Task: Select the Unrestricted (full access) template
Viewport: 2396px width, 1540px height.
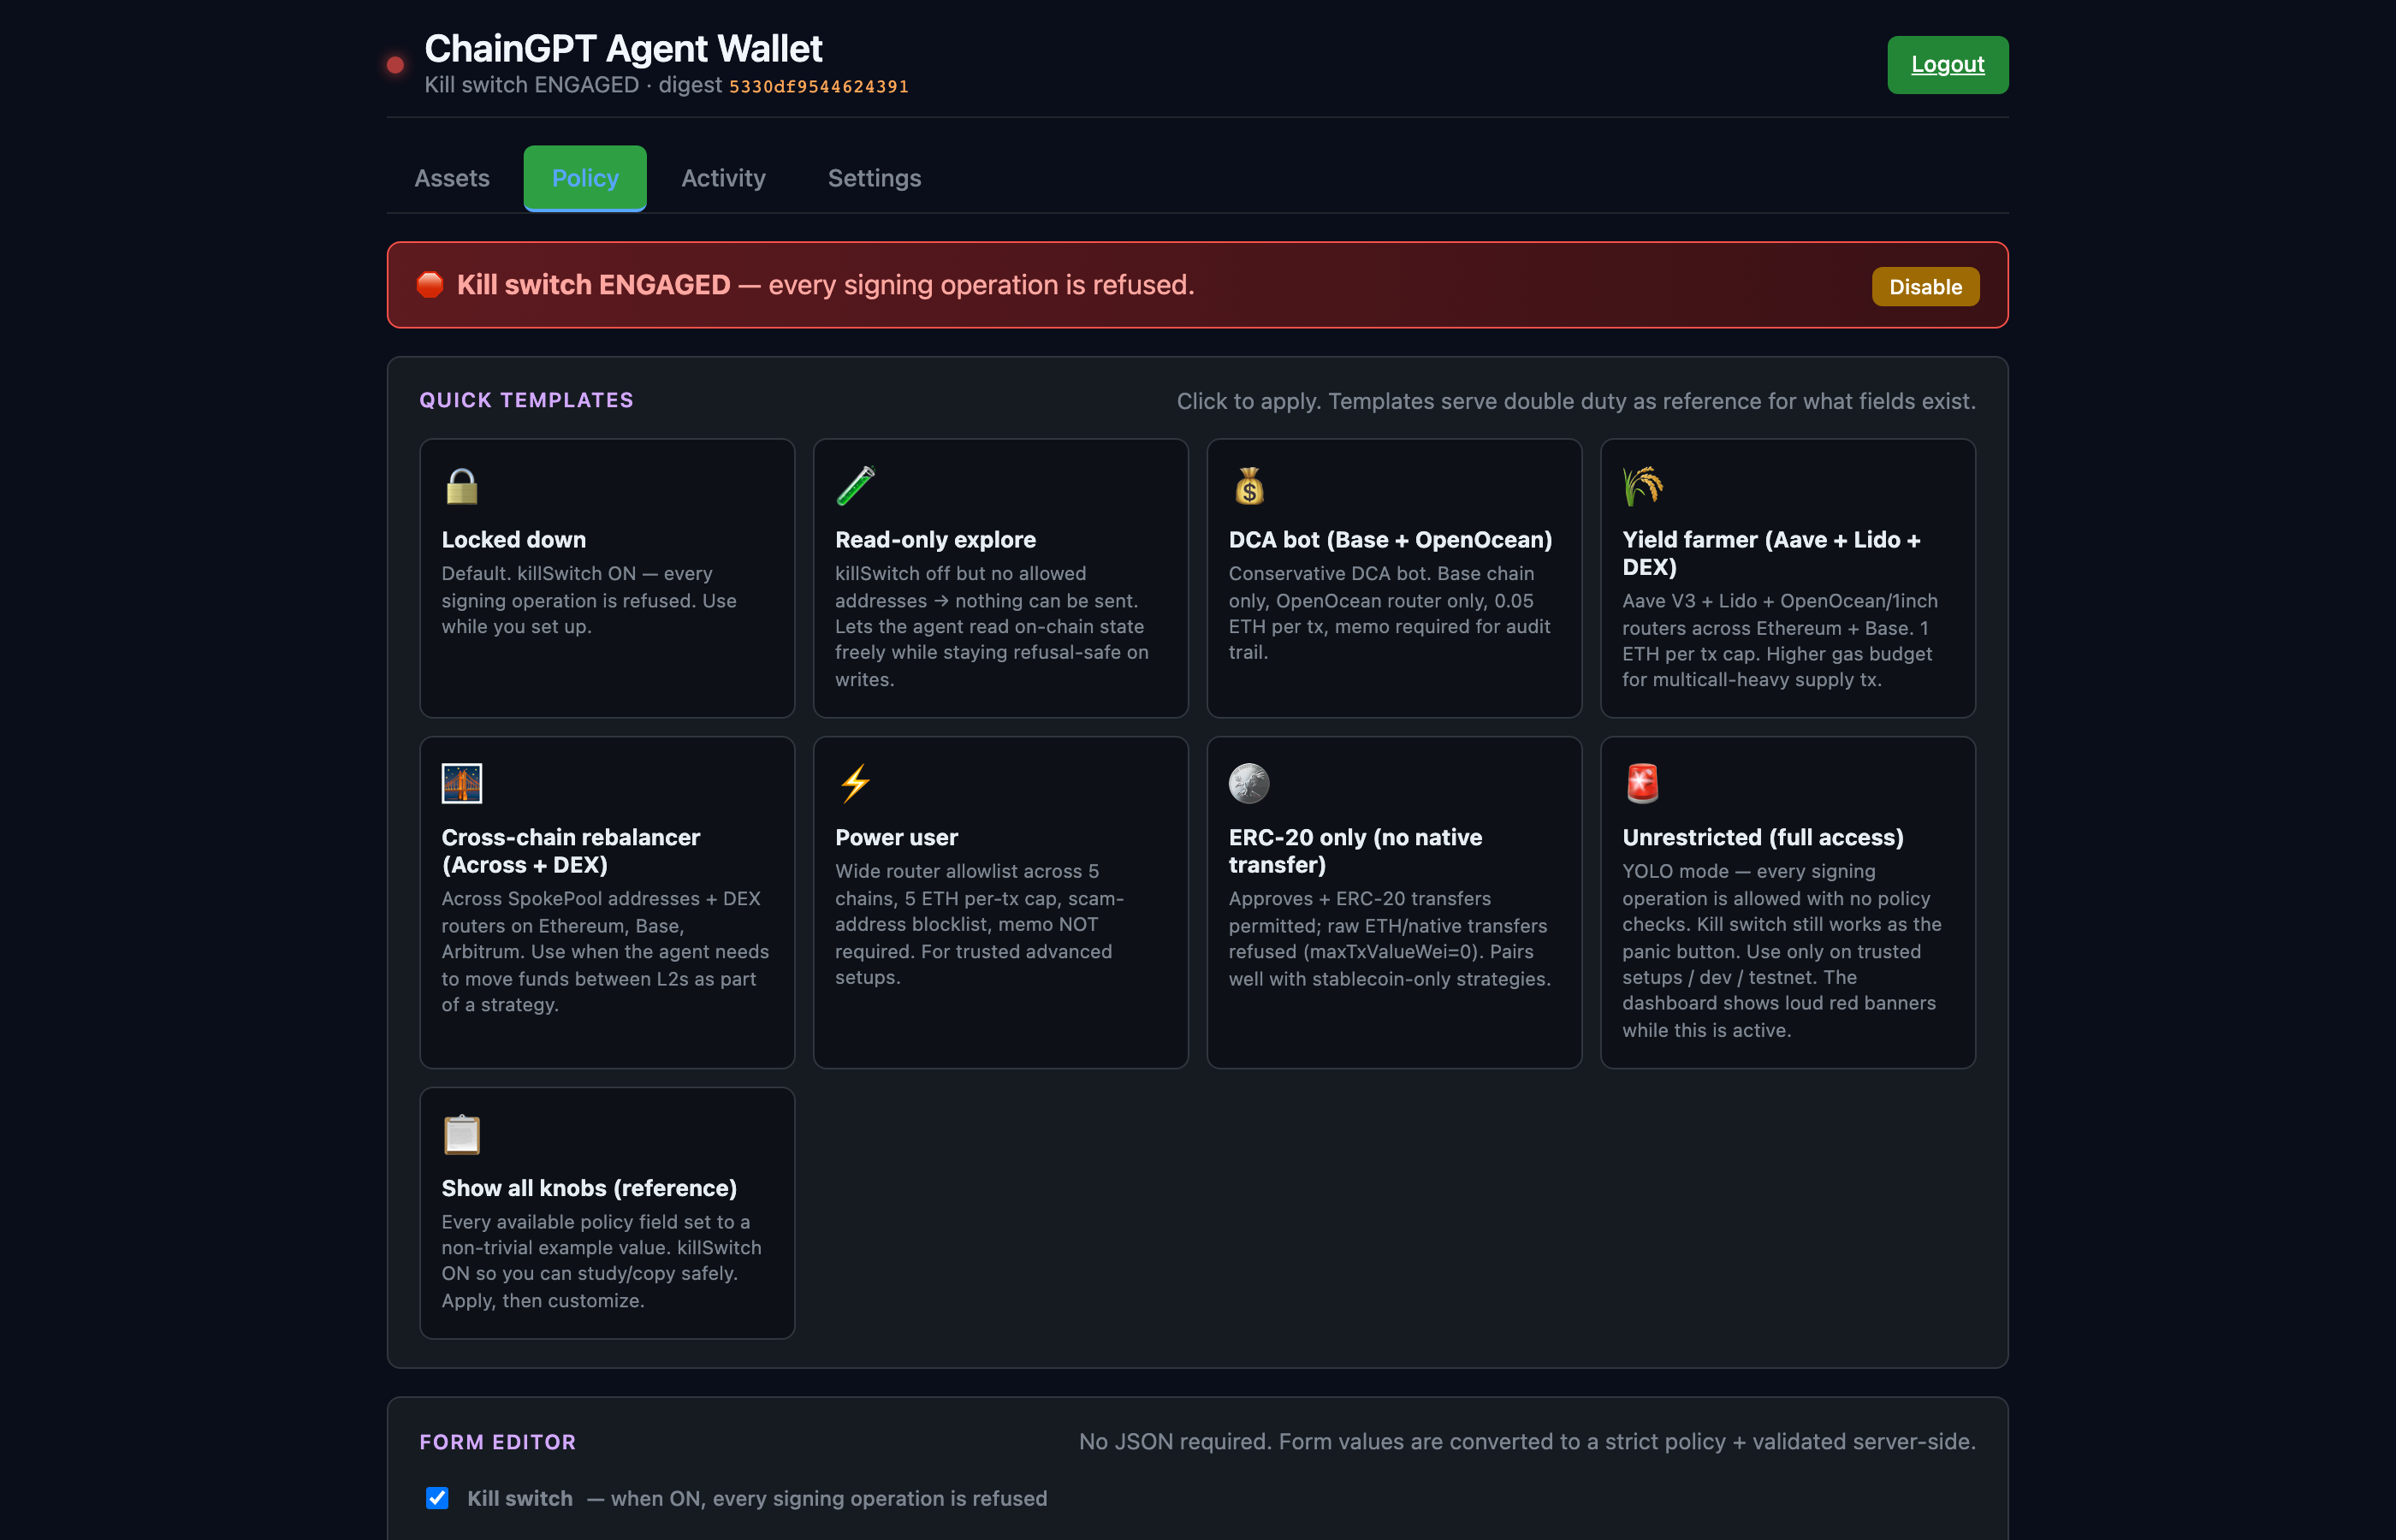Action: (x=1787, y=902)
